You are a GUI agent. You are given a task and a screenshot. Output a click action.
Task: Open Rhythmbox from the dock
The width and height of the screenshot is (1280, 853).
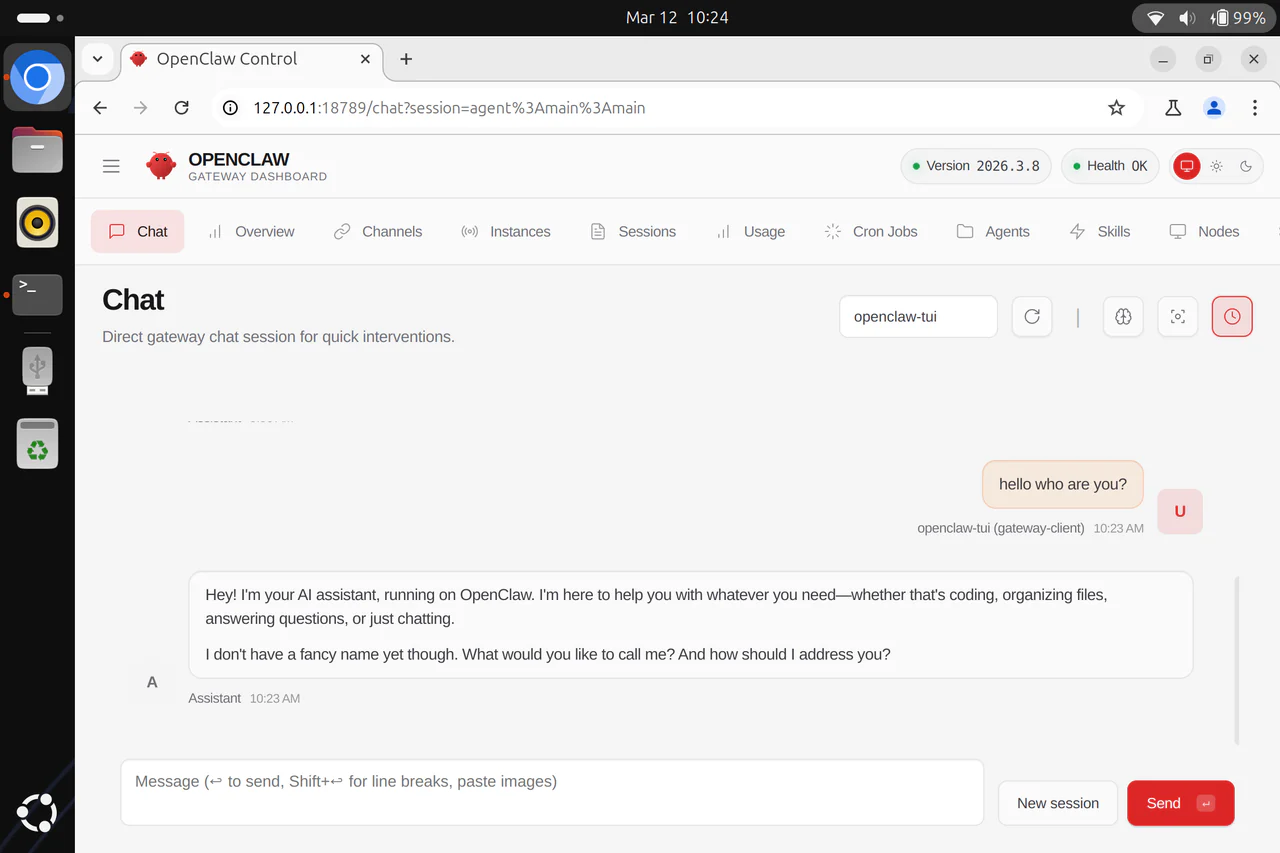click(37, 222)
